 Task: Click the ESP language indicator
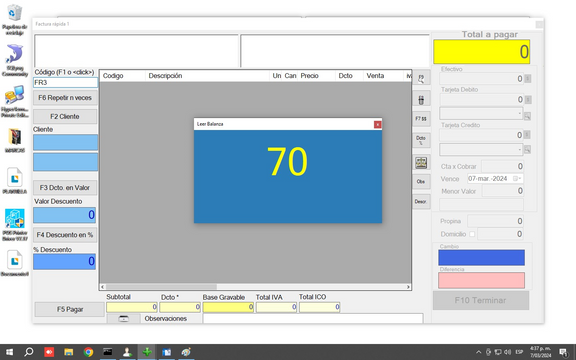[x=519, y=352]
